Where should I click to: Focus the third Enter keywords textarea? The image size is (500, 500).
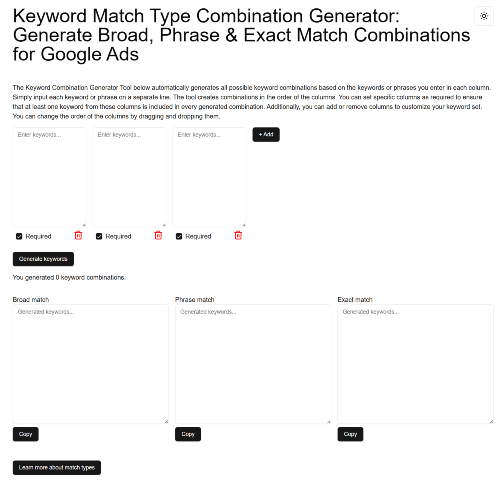209,177
